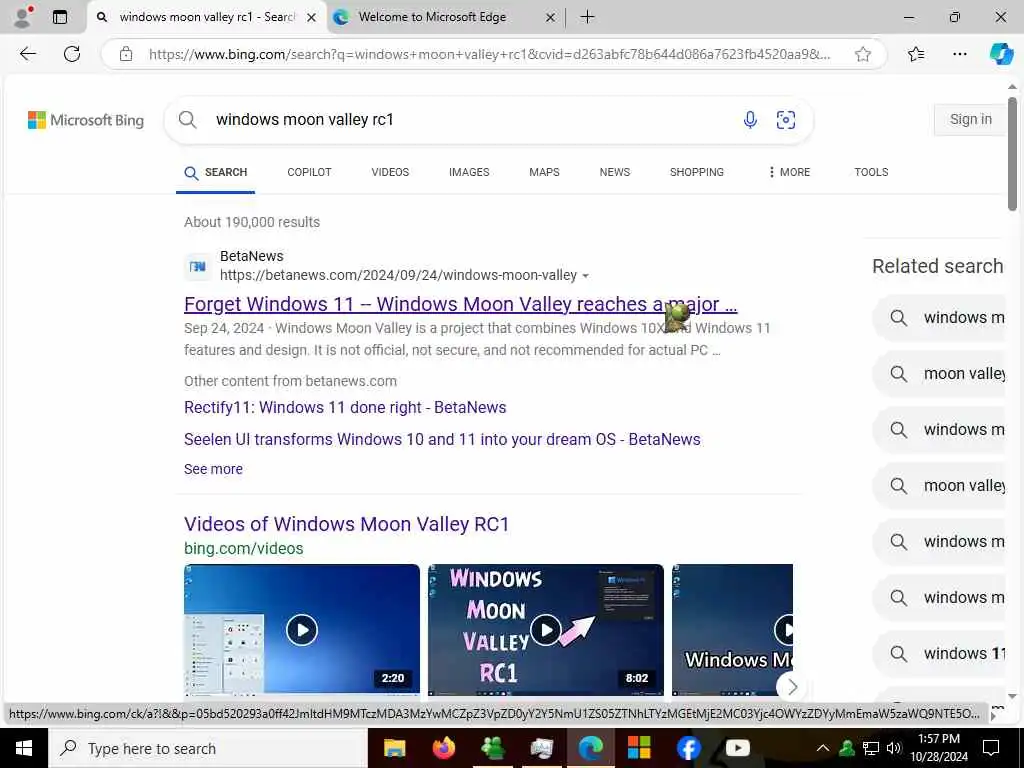Play the 2:20 video thumbnail
Image resolution: width=1024 pixels, height=768 pixels.
click(x=302, y=630)
